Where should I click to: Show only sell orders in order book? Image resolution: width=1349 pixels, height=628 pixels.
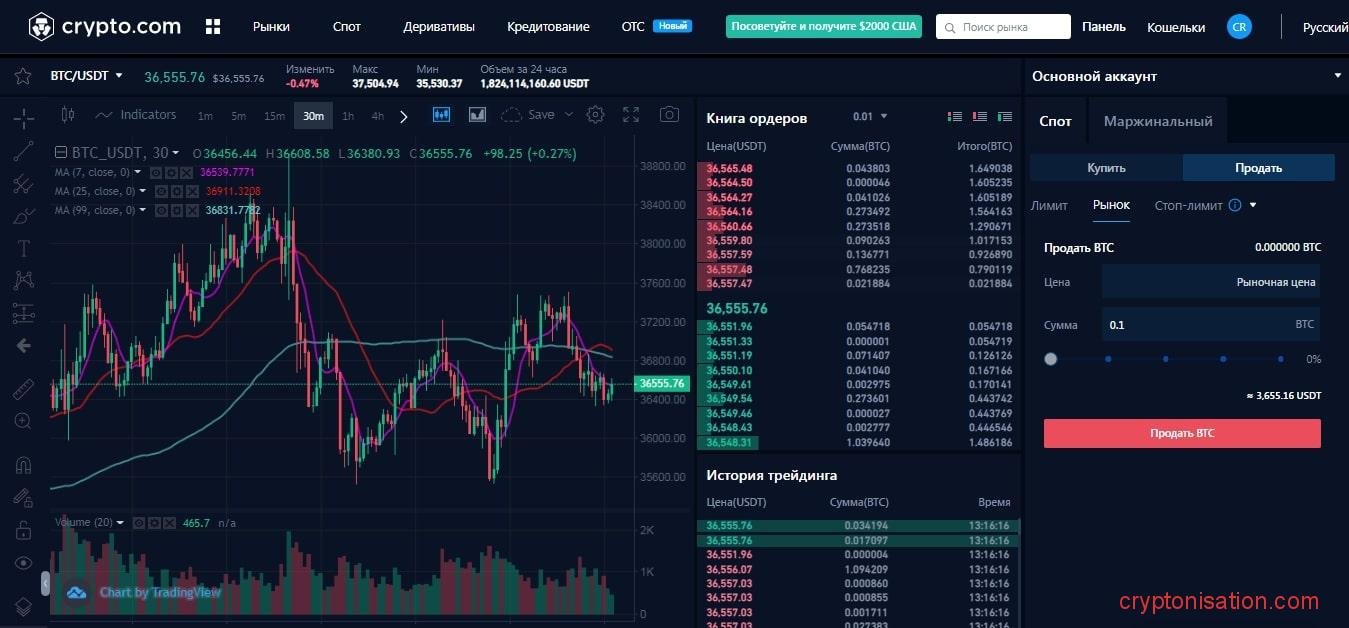tap(979, 117)
